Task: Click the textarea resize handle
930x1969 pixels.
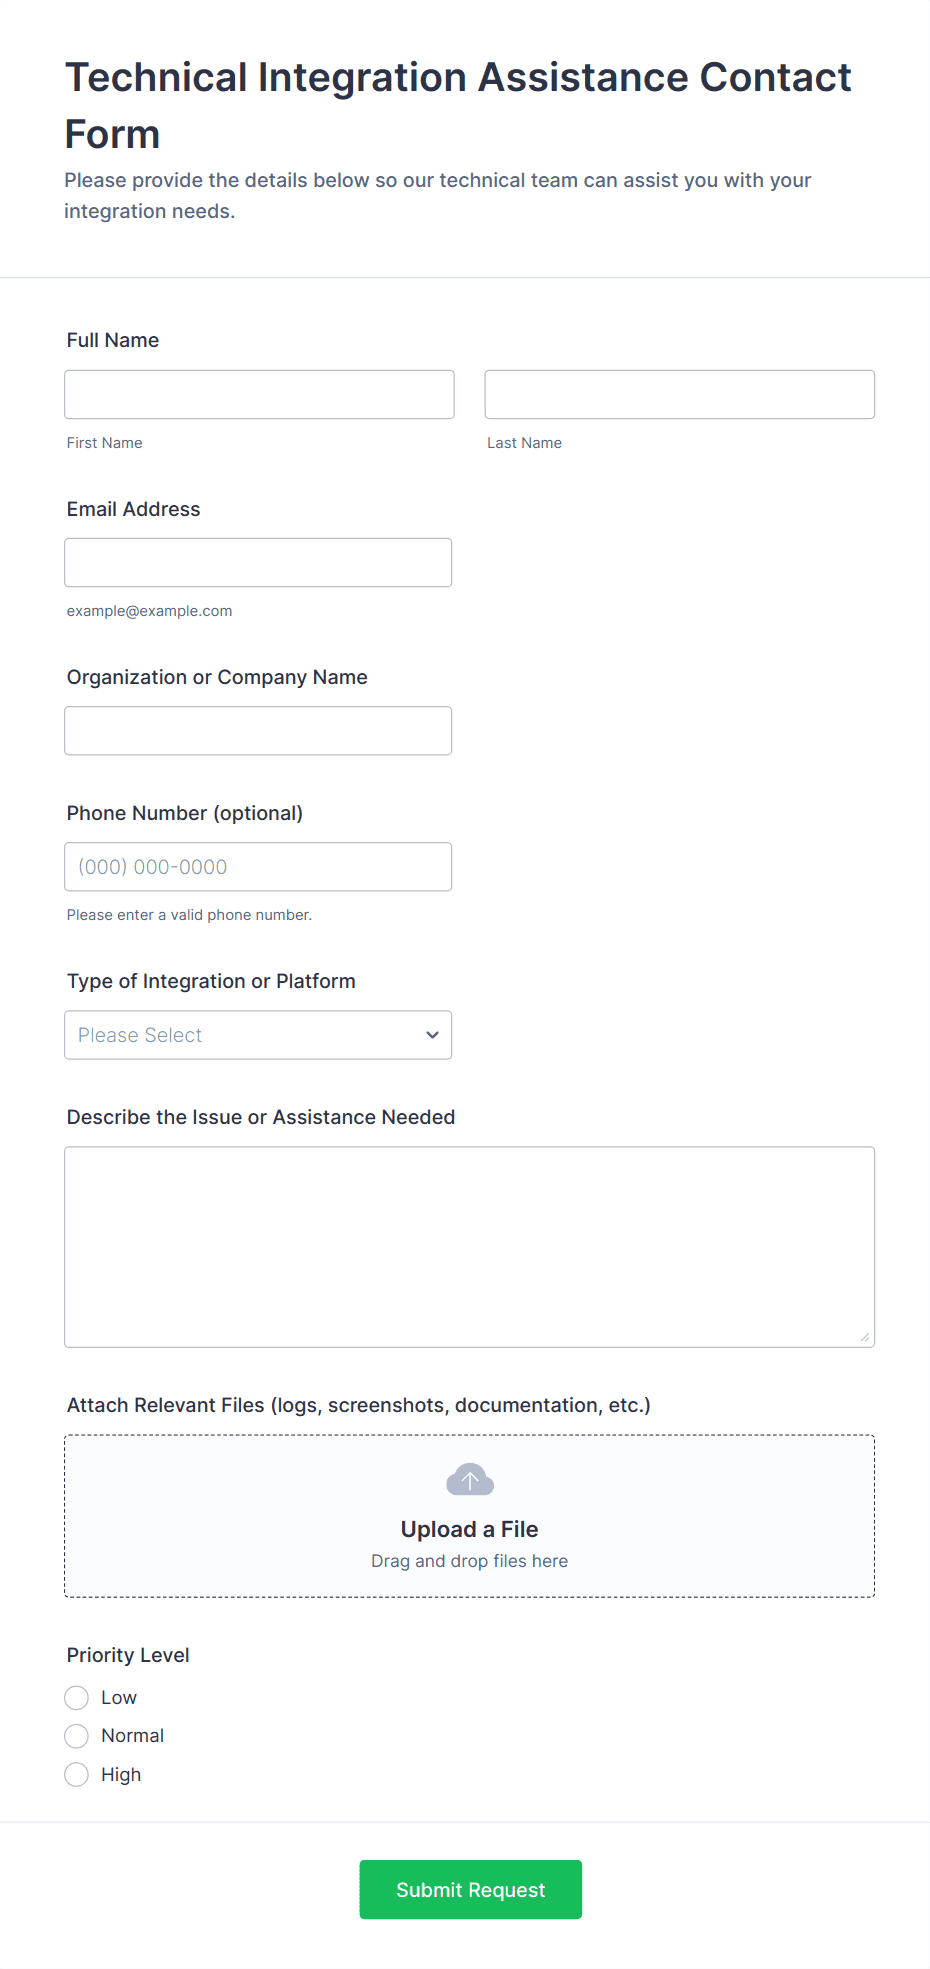Action: [865, 1338]
